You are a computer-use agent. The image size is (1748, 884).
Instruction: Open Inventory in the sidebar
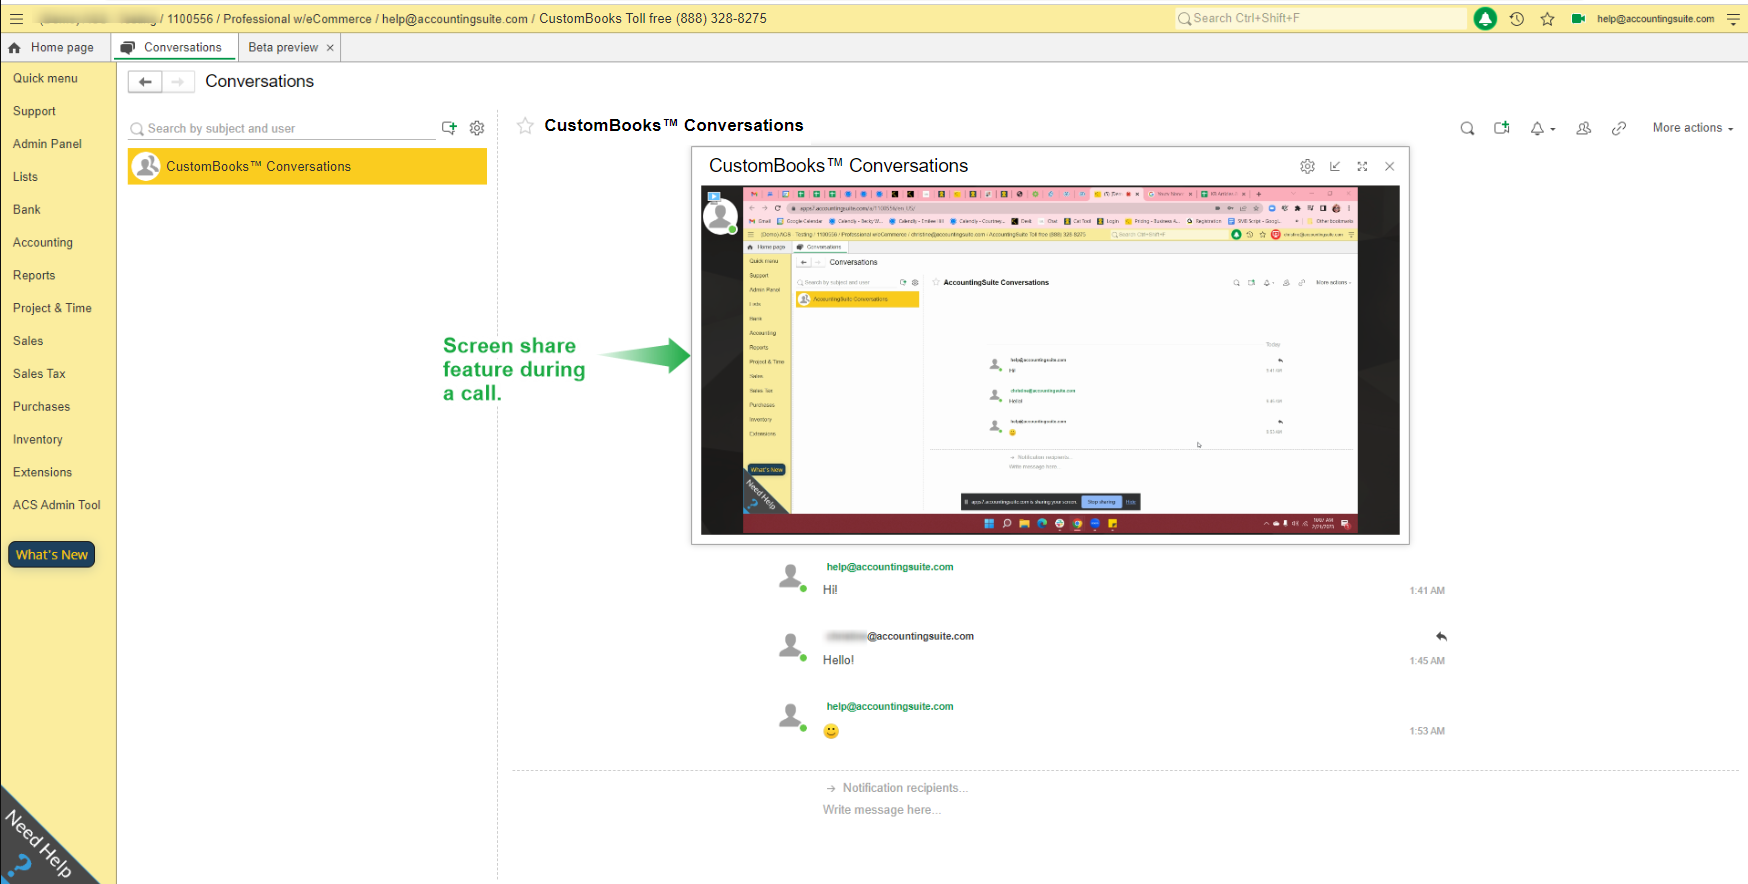(x=37, y=440)
